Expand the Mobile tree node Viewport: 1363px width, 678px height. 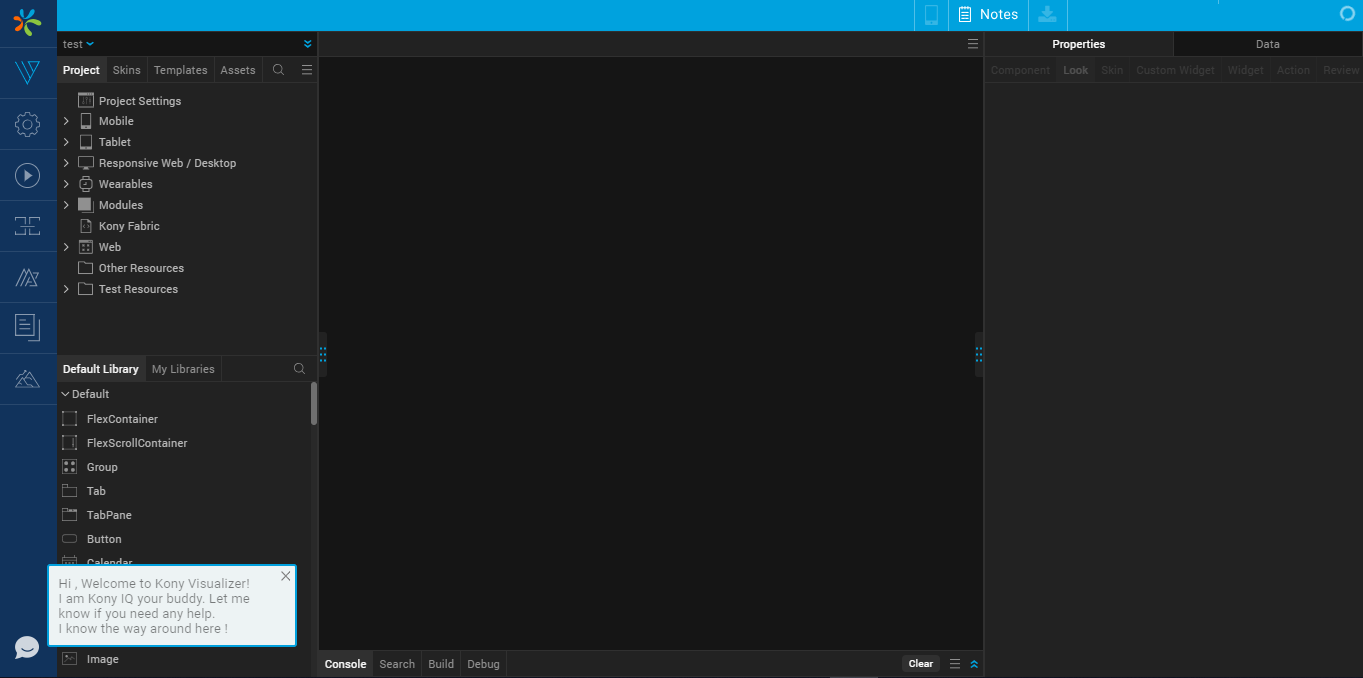66,121
